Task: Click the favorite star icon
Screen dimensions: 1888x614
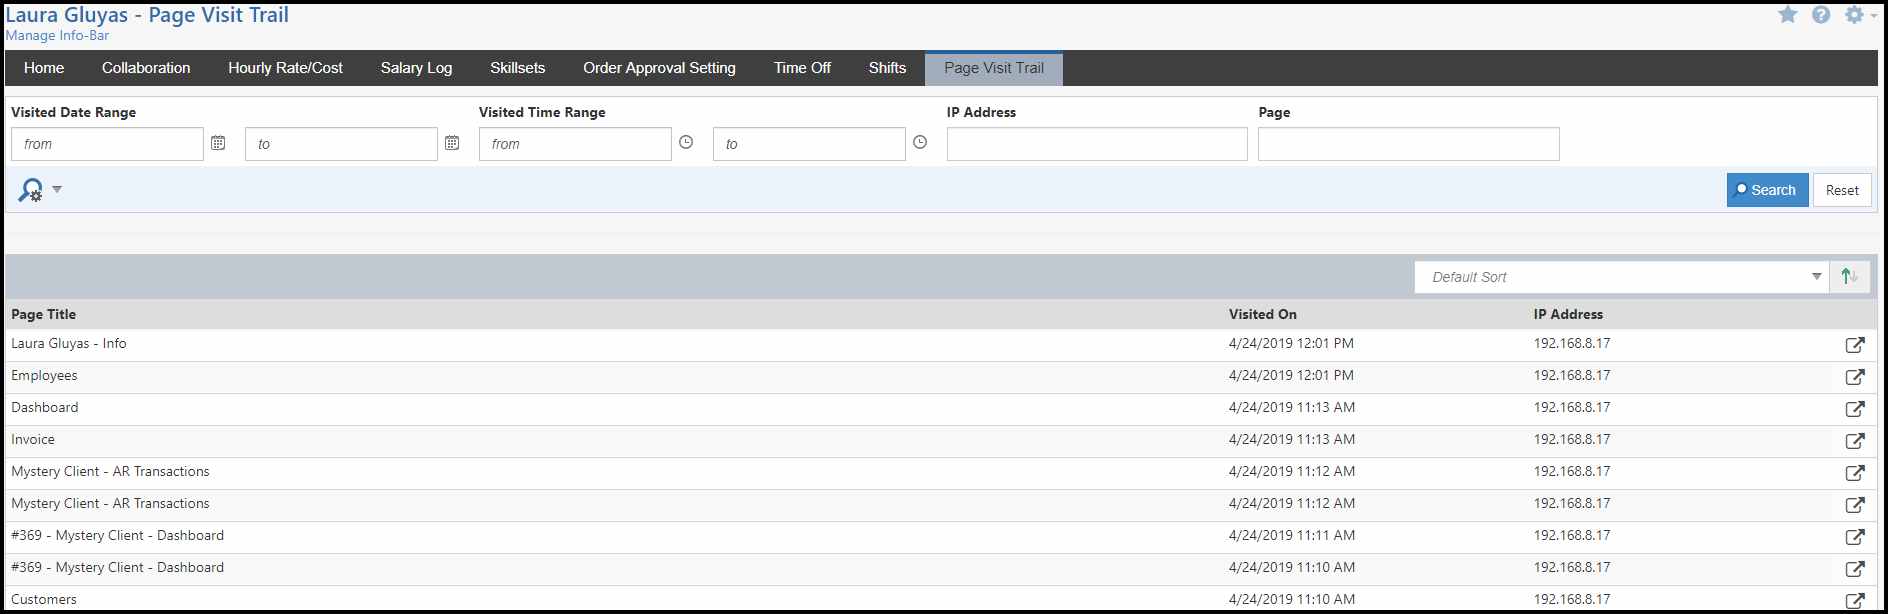Action: [x=1788, y=15]
